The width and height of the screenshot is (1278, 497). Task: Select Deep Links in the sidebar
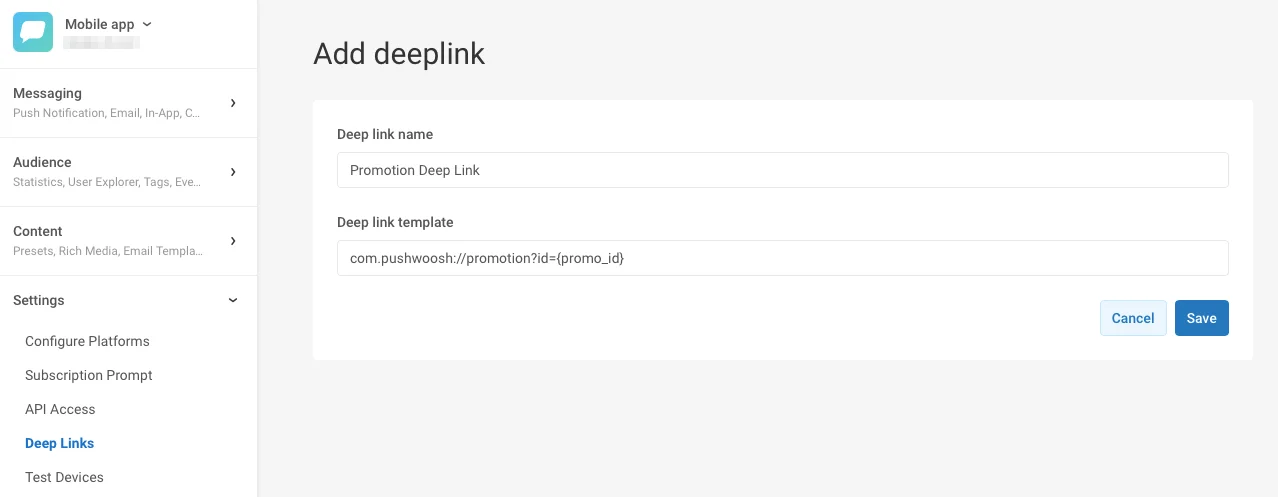click(x=60, y=443)
